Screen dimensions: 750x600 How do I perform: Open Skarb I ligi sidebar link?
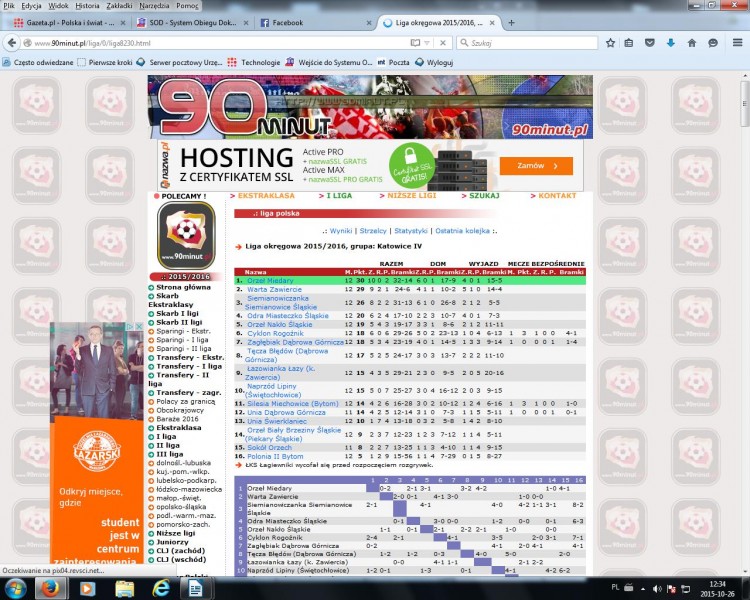[x=177, y=313]
